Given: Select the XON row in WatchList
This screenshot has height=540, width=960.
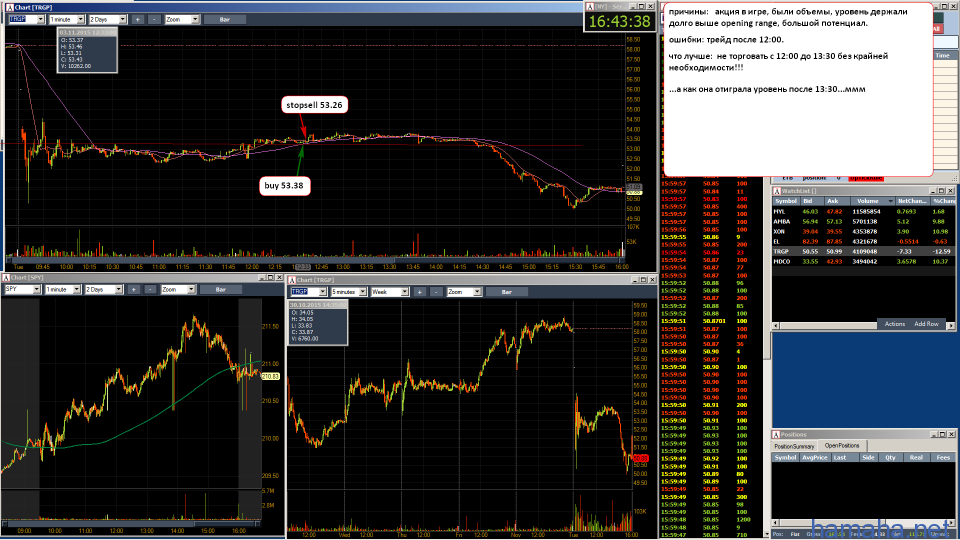Looking at the screenshot, I should pyautogui.click(x=863, y=231).
